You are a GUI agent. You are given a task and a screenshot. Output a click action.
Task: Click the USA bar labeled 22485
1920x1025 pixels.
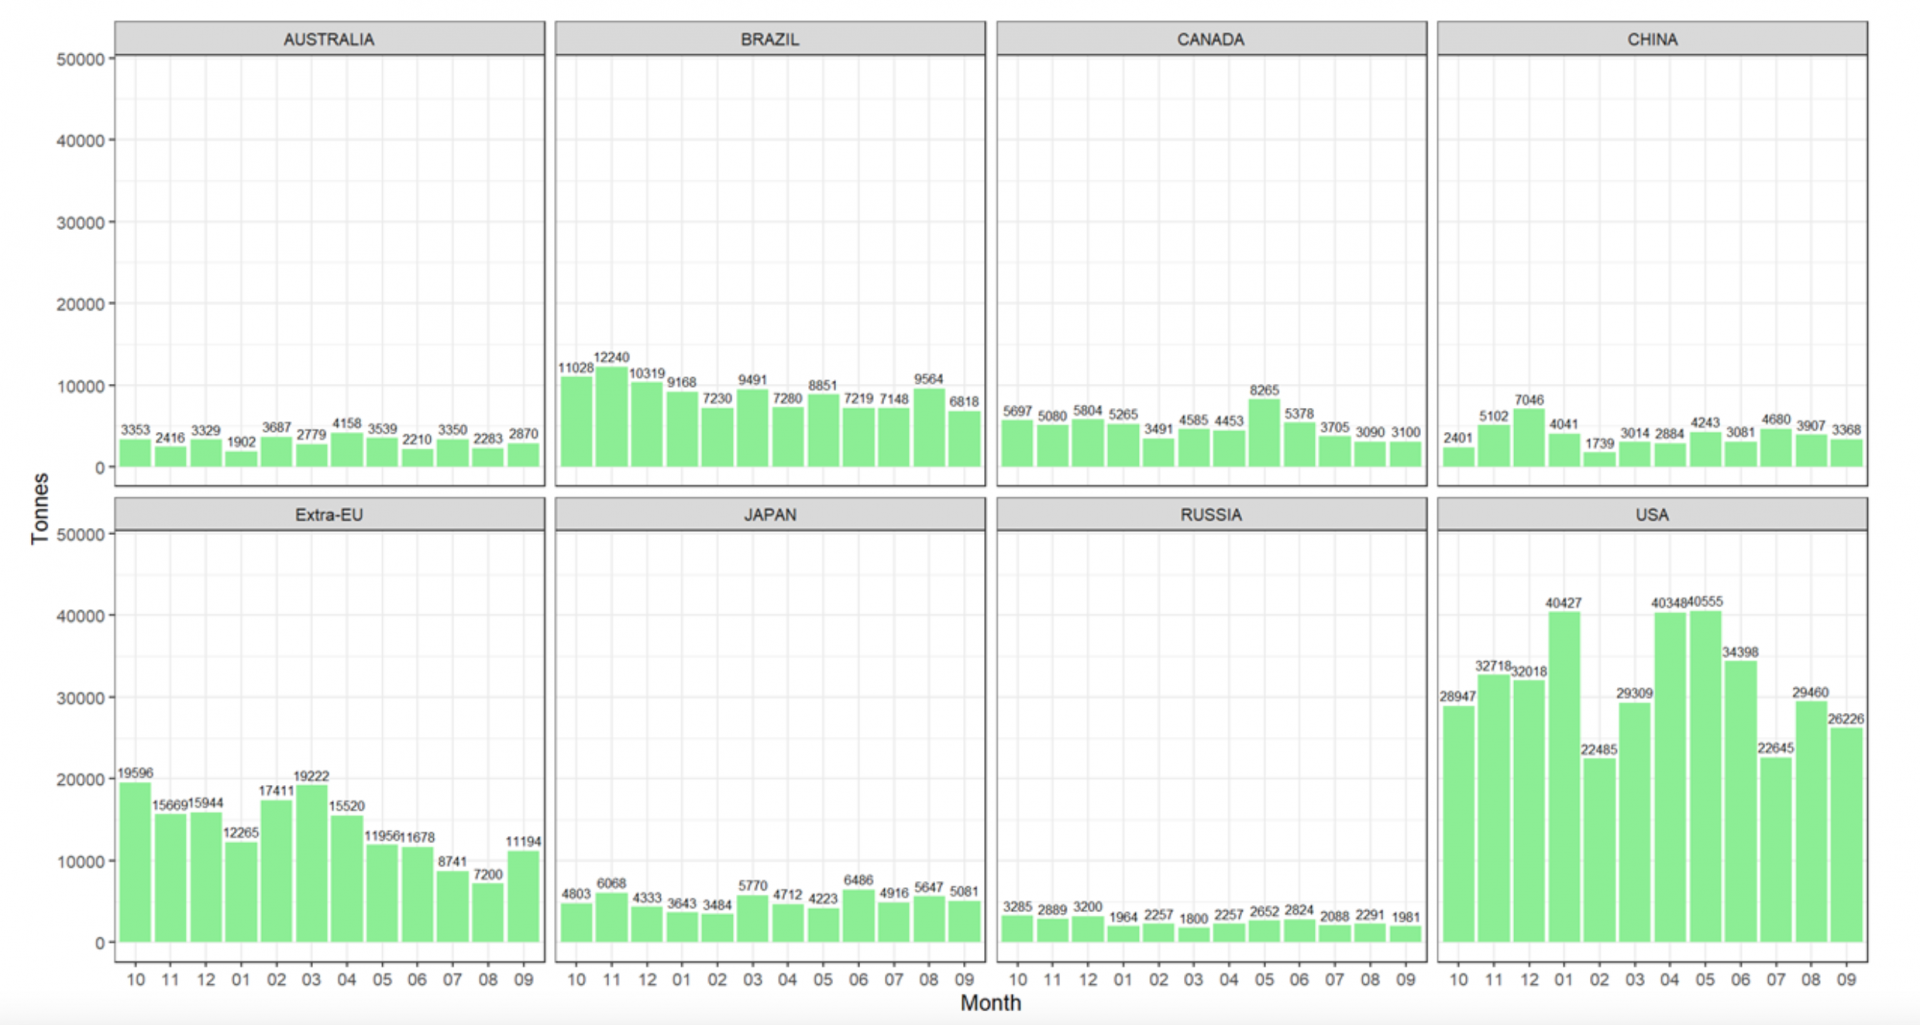click(x=1599, y=850)
